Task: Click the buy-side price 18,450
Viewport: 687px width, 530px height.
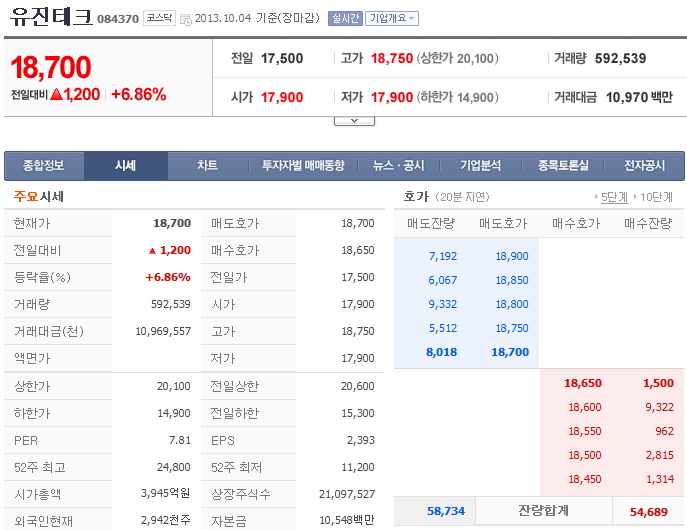Action: pyautogui.click(x=585, y=480)
